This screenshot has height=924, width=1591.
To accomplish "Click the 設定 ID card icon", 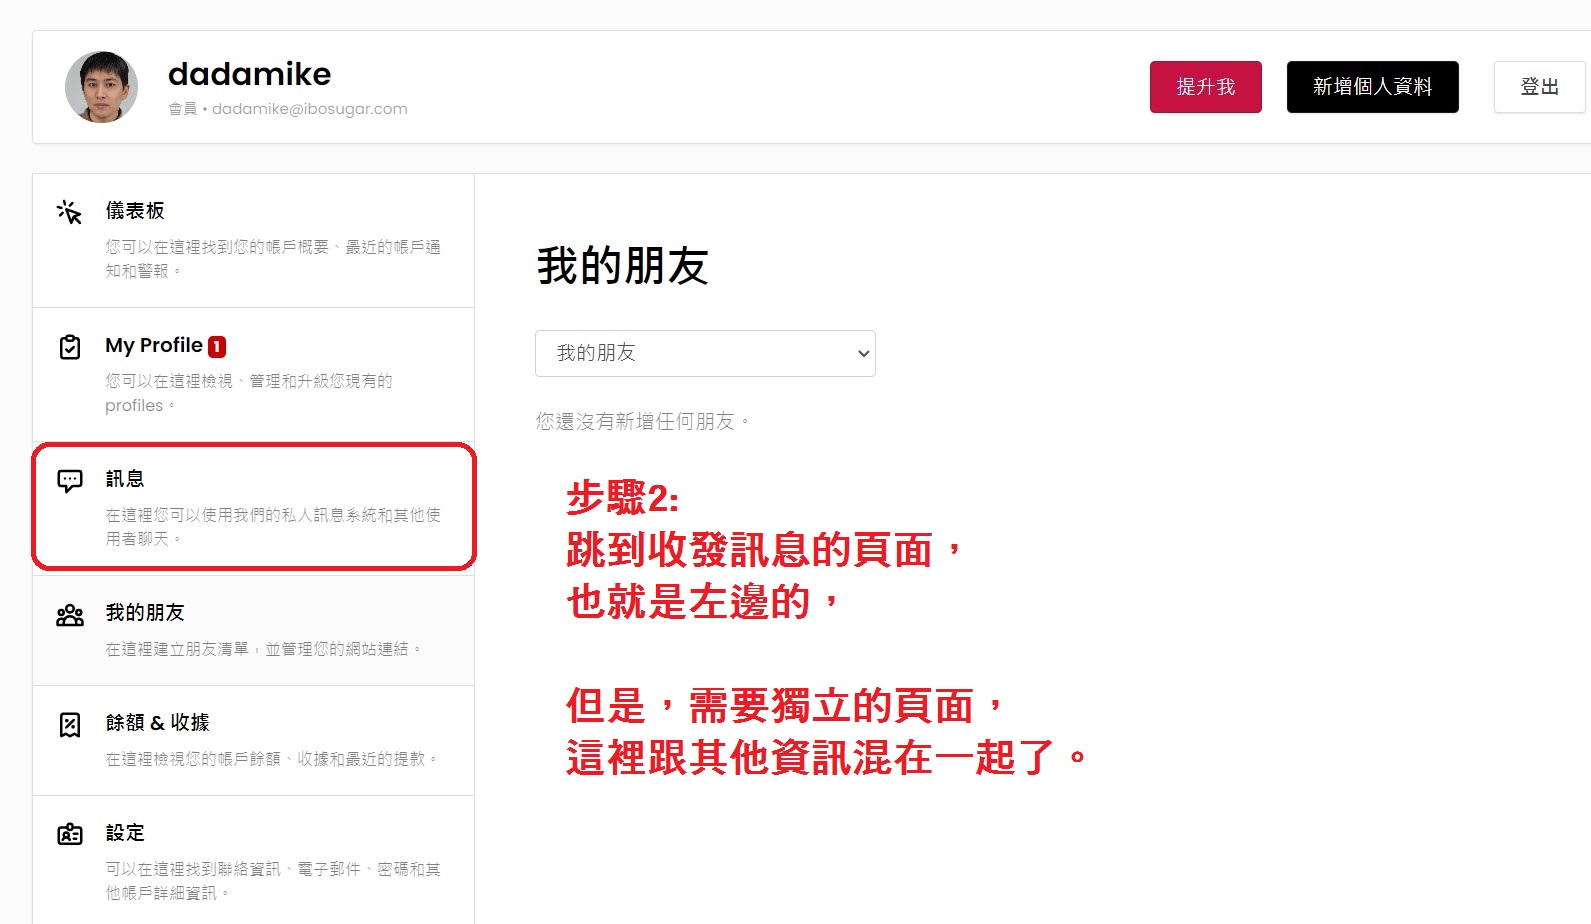I will click(70, 834).
